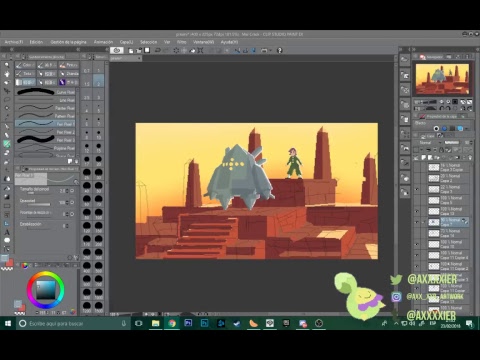
Task: Click Flip horizontal in the Navigator panel
Action: tap(463, 108)
